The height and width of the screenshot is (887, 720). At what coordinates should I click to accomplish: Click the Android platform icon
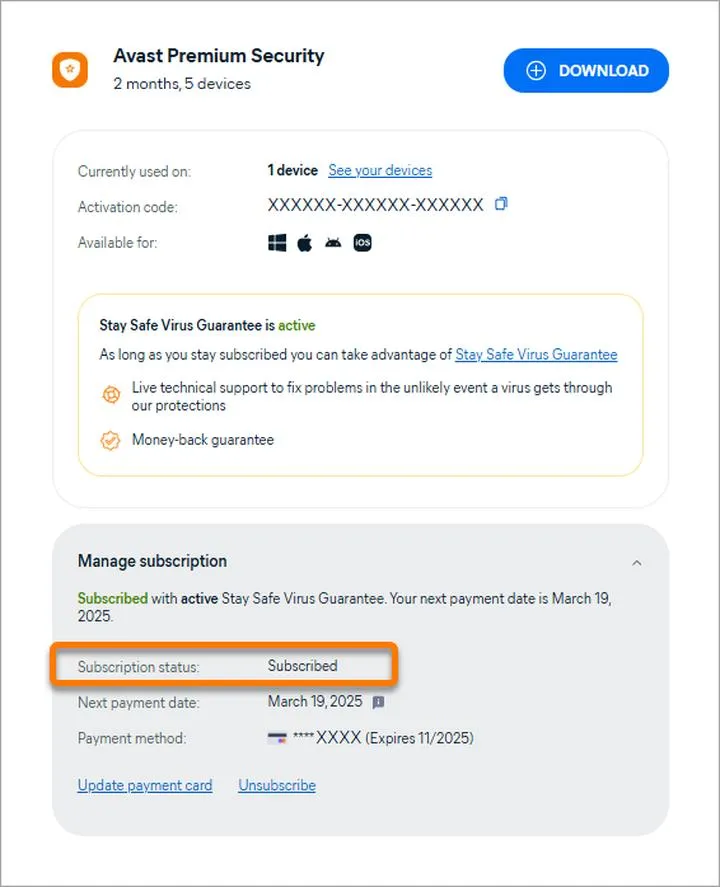[333, 243]
